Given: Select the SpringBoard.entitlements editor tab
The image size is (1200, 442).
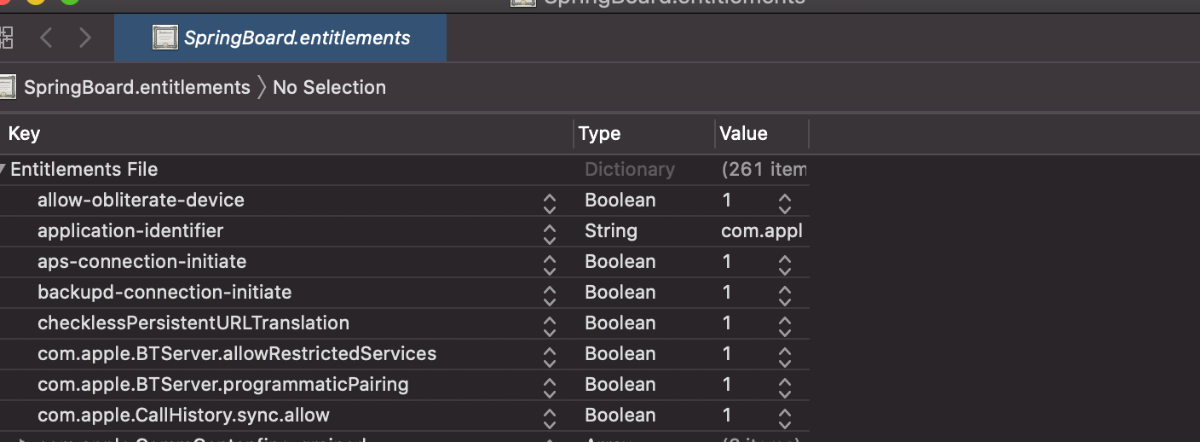Looking at the screenshot, I should tap(281, 38).
